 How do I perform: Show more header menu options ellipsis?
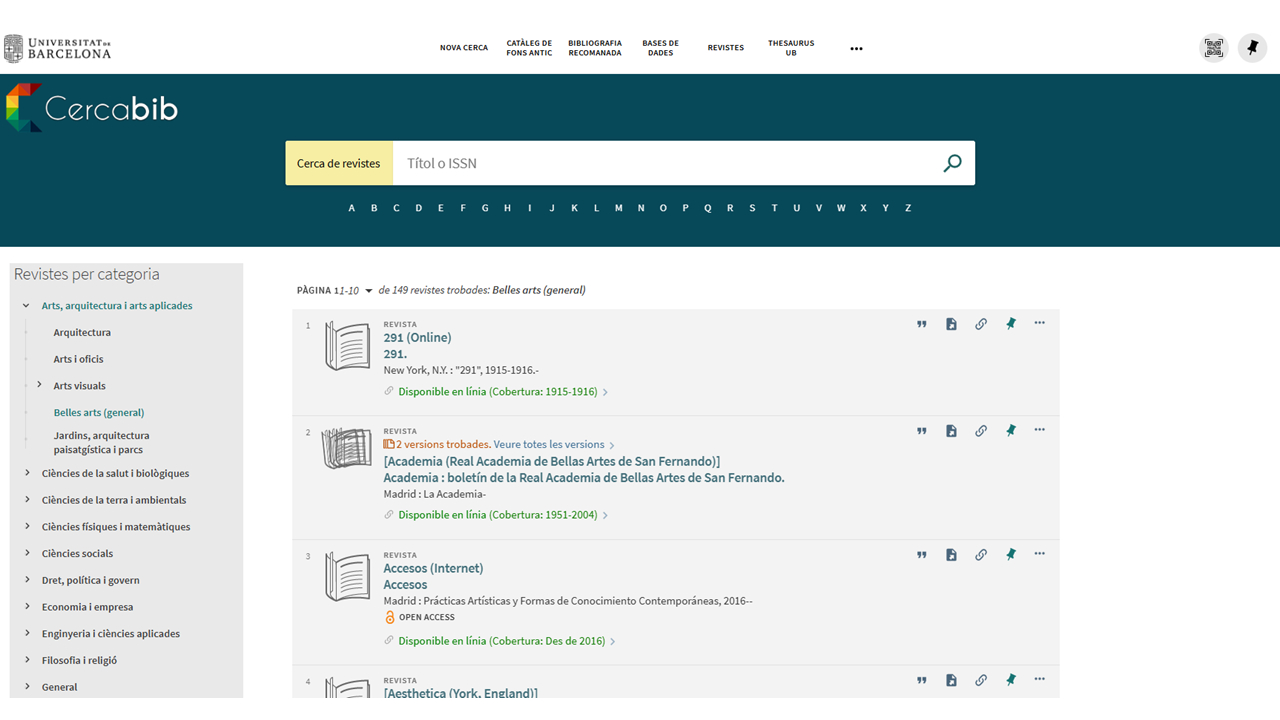(856, 48)
